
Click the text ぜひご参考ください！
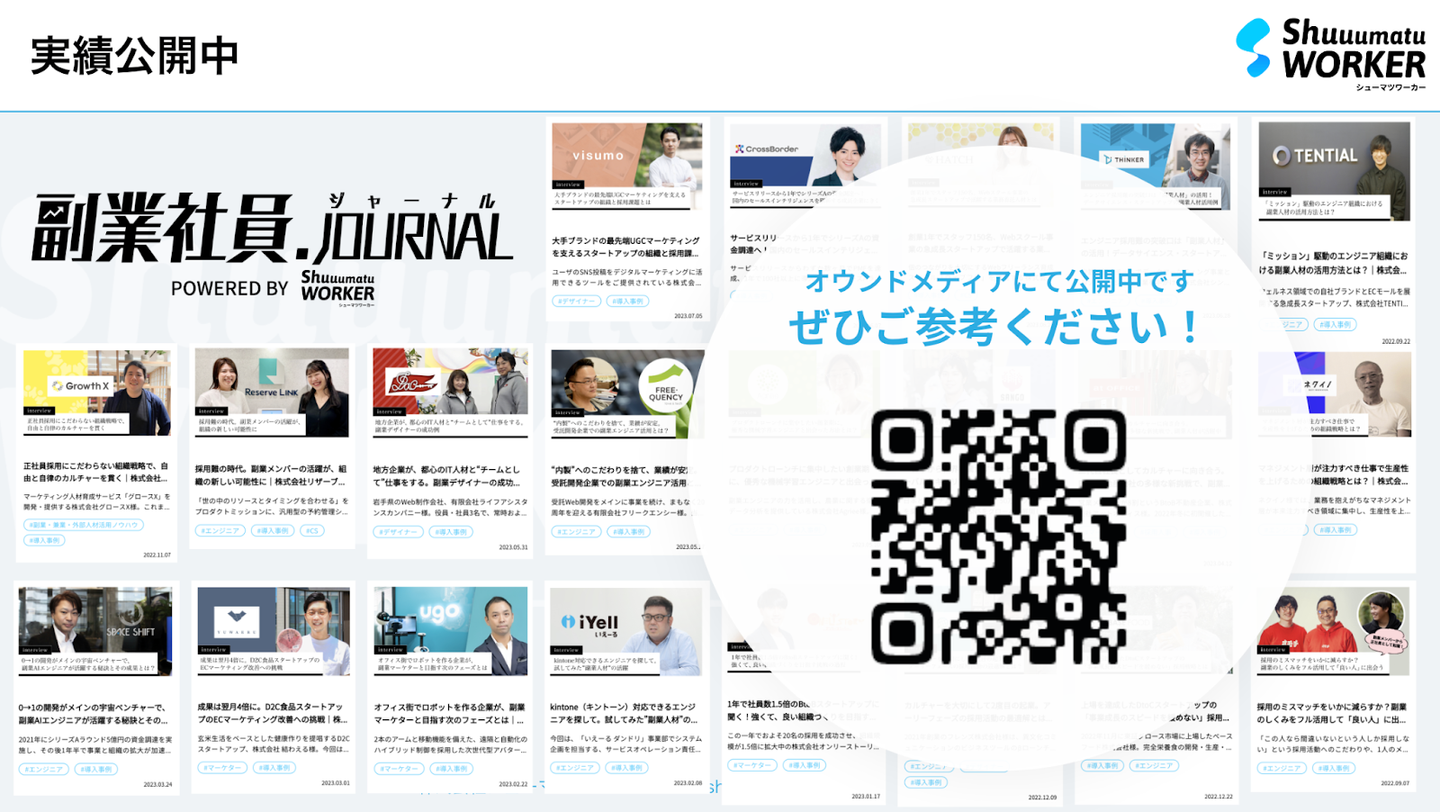(x=994, y=327)
